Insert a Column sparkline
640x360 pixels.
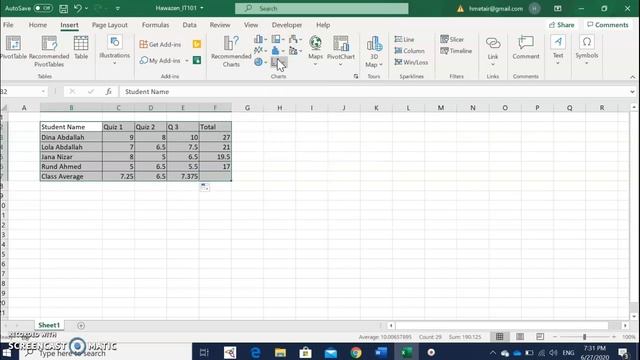tap(410, 51)
